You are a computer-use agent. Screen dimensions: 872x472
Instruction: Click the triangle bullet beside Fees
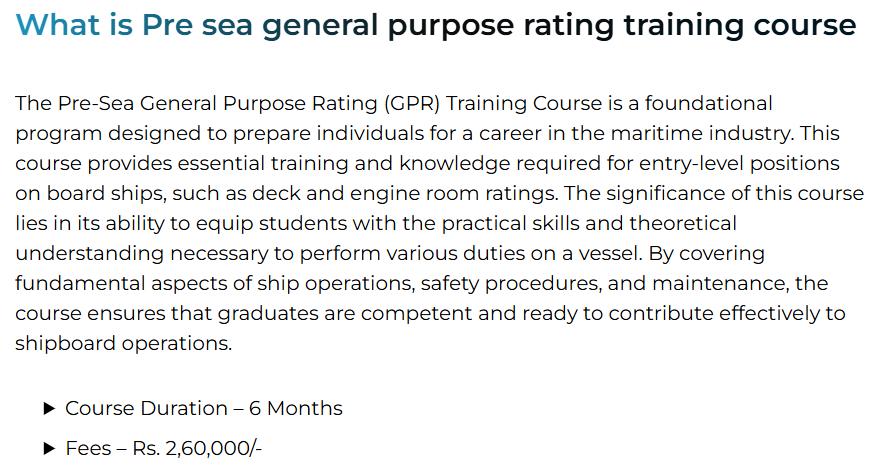48,449
